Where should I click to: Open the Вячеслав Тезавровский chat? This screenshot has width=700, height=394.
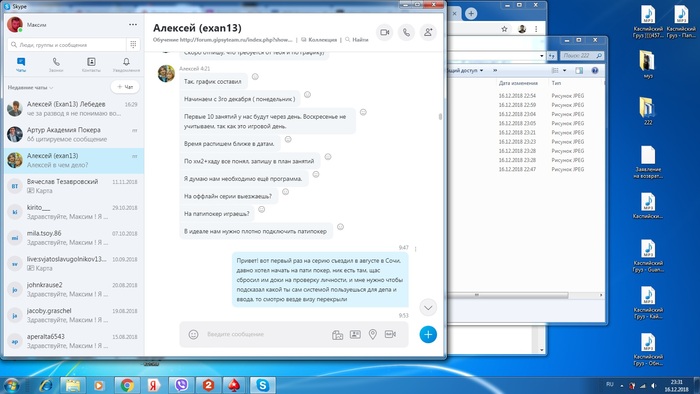click(74, 186)
